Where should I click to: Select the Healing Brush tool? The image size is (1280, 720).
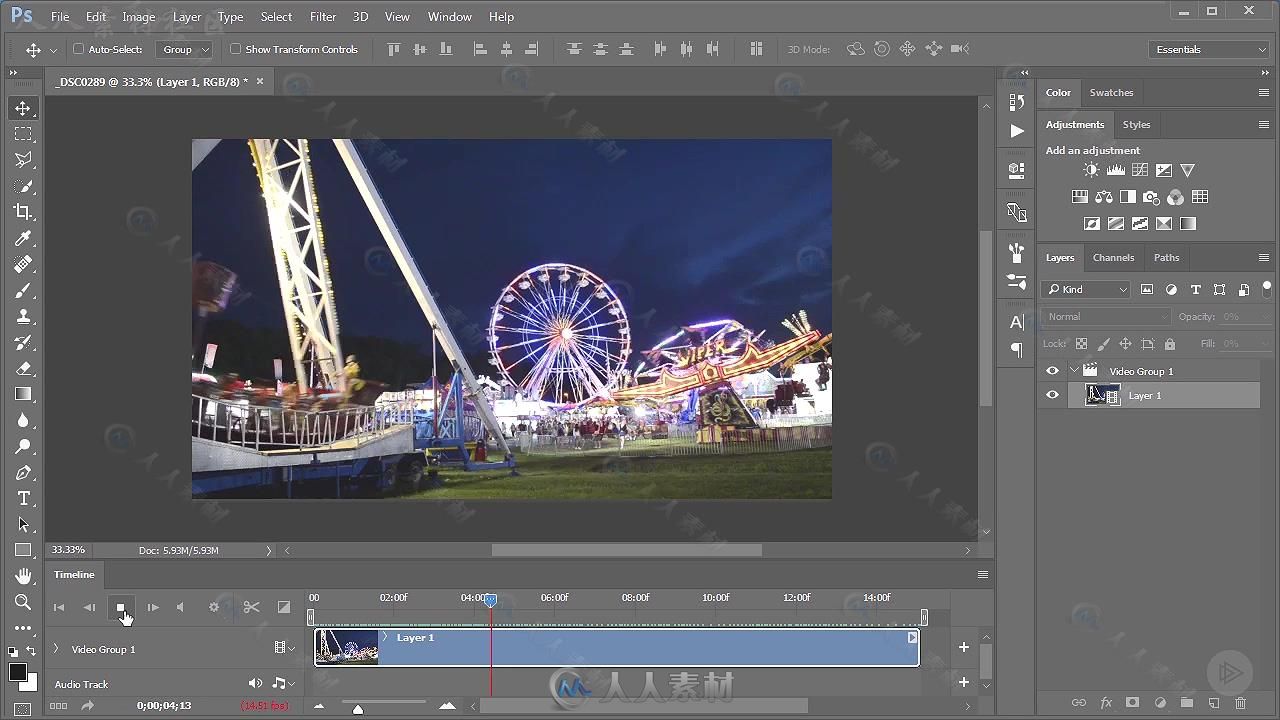point(23,264)
